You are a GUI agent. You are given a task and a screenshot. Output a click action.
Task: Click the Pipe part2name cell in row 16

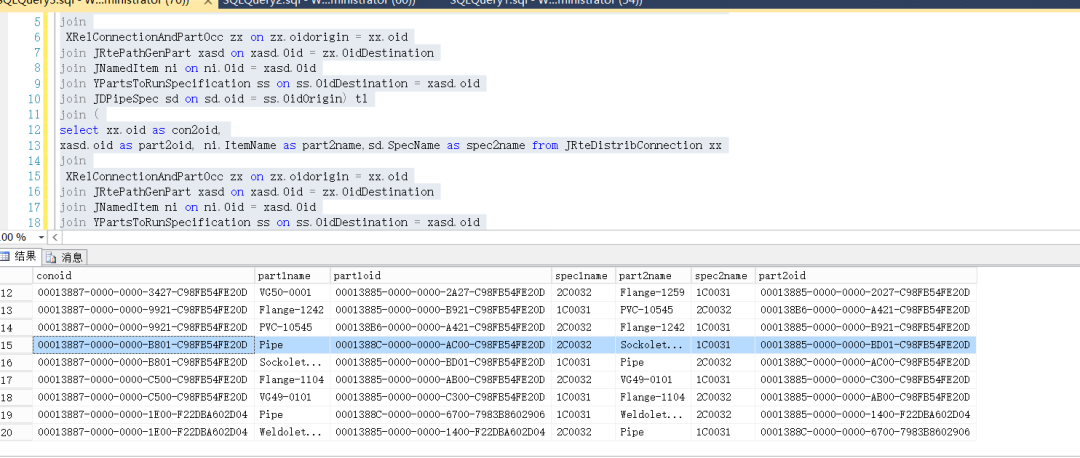(x=653, y=362)
